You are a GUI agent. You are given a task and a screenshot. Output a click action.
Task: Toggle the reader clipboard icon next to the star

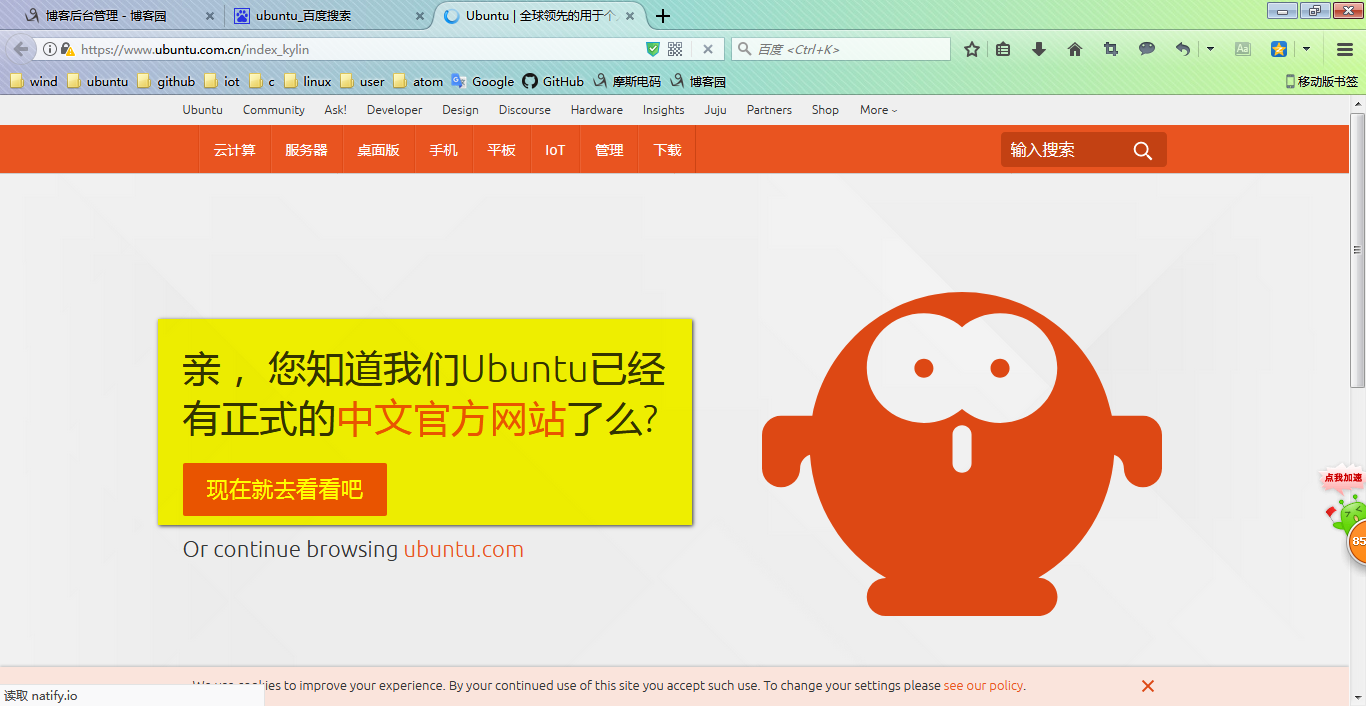click(1002, 48)
